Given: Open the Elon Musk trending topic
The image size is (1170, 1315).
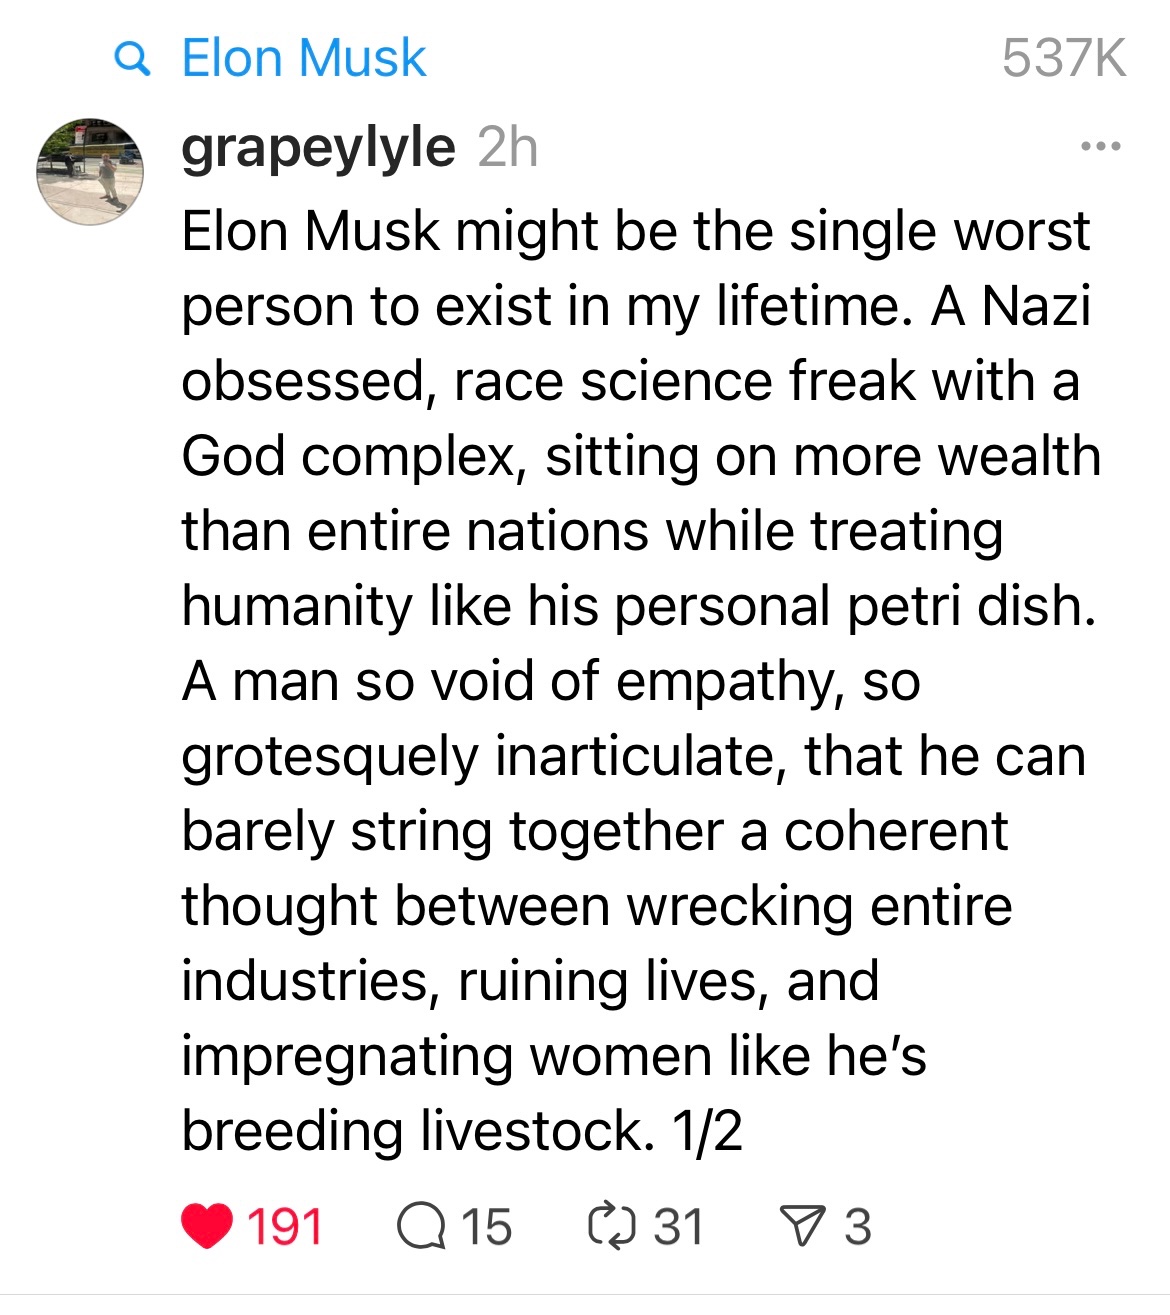Looking at the screenshot, I should 304,58.
